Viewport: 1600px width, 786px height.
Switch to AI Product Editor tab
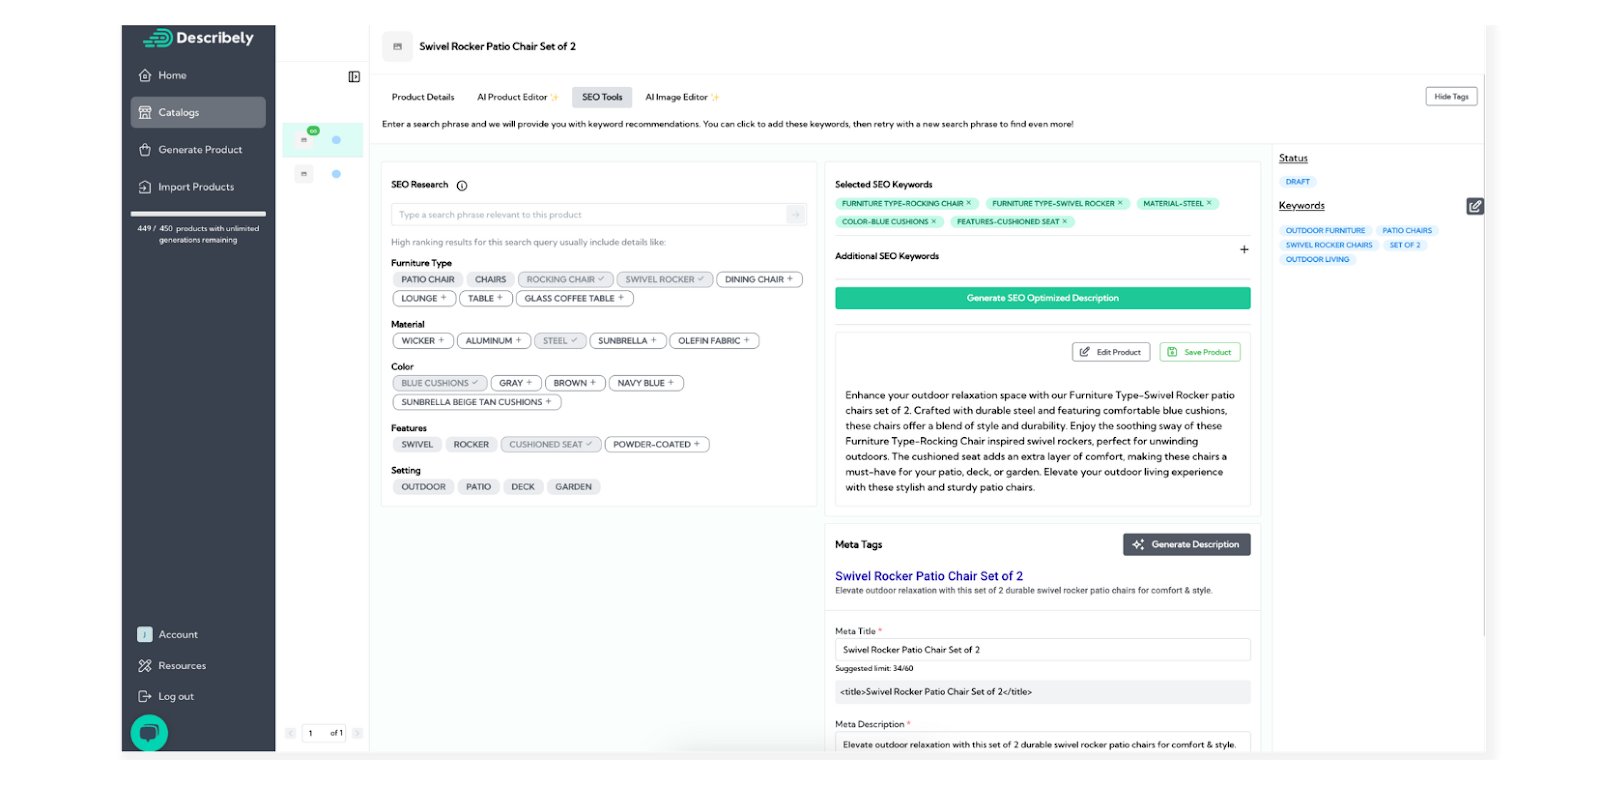click(x=516, y=97)
